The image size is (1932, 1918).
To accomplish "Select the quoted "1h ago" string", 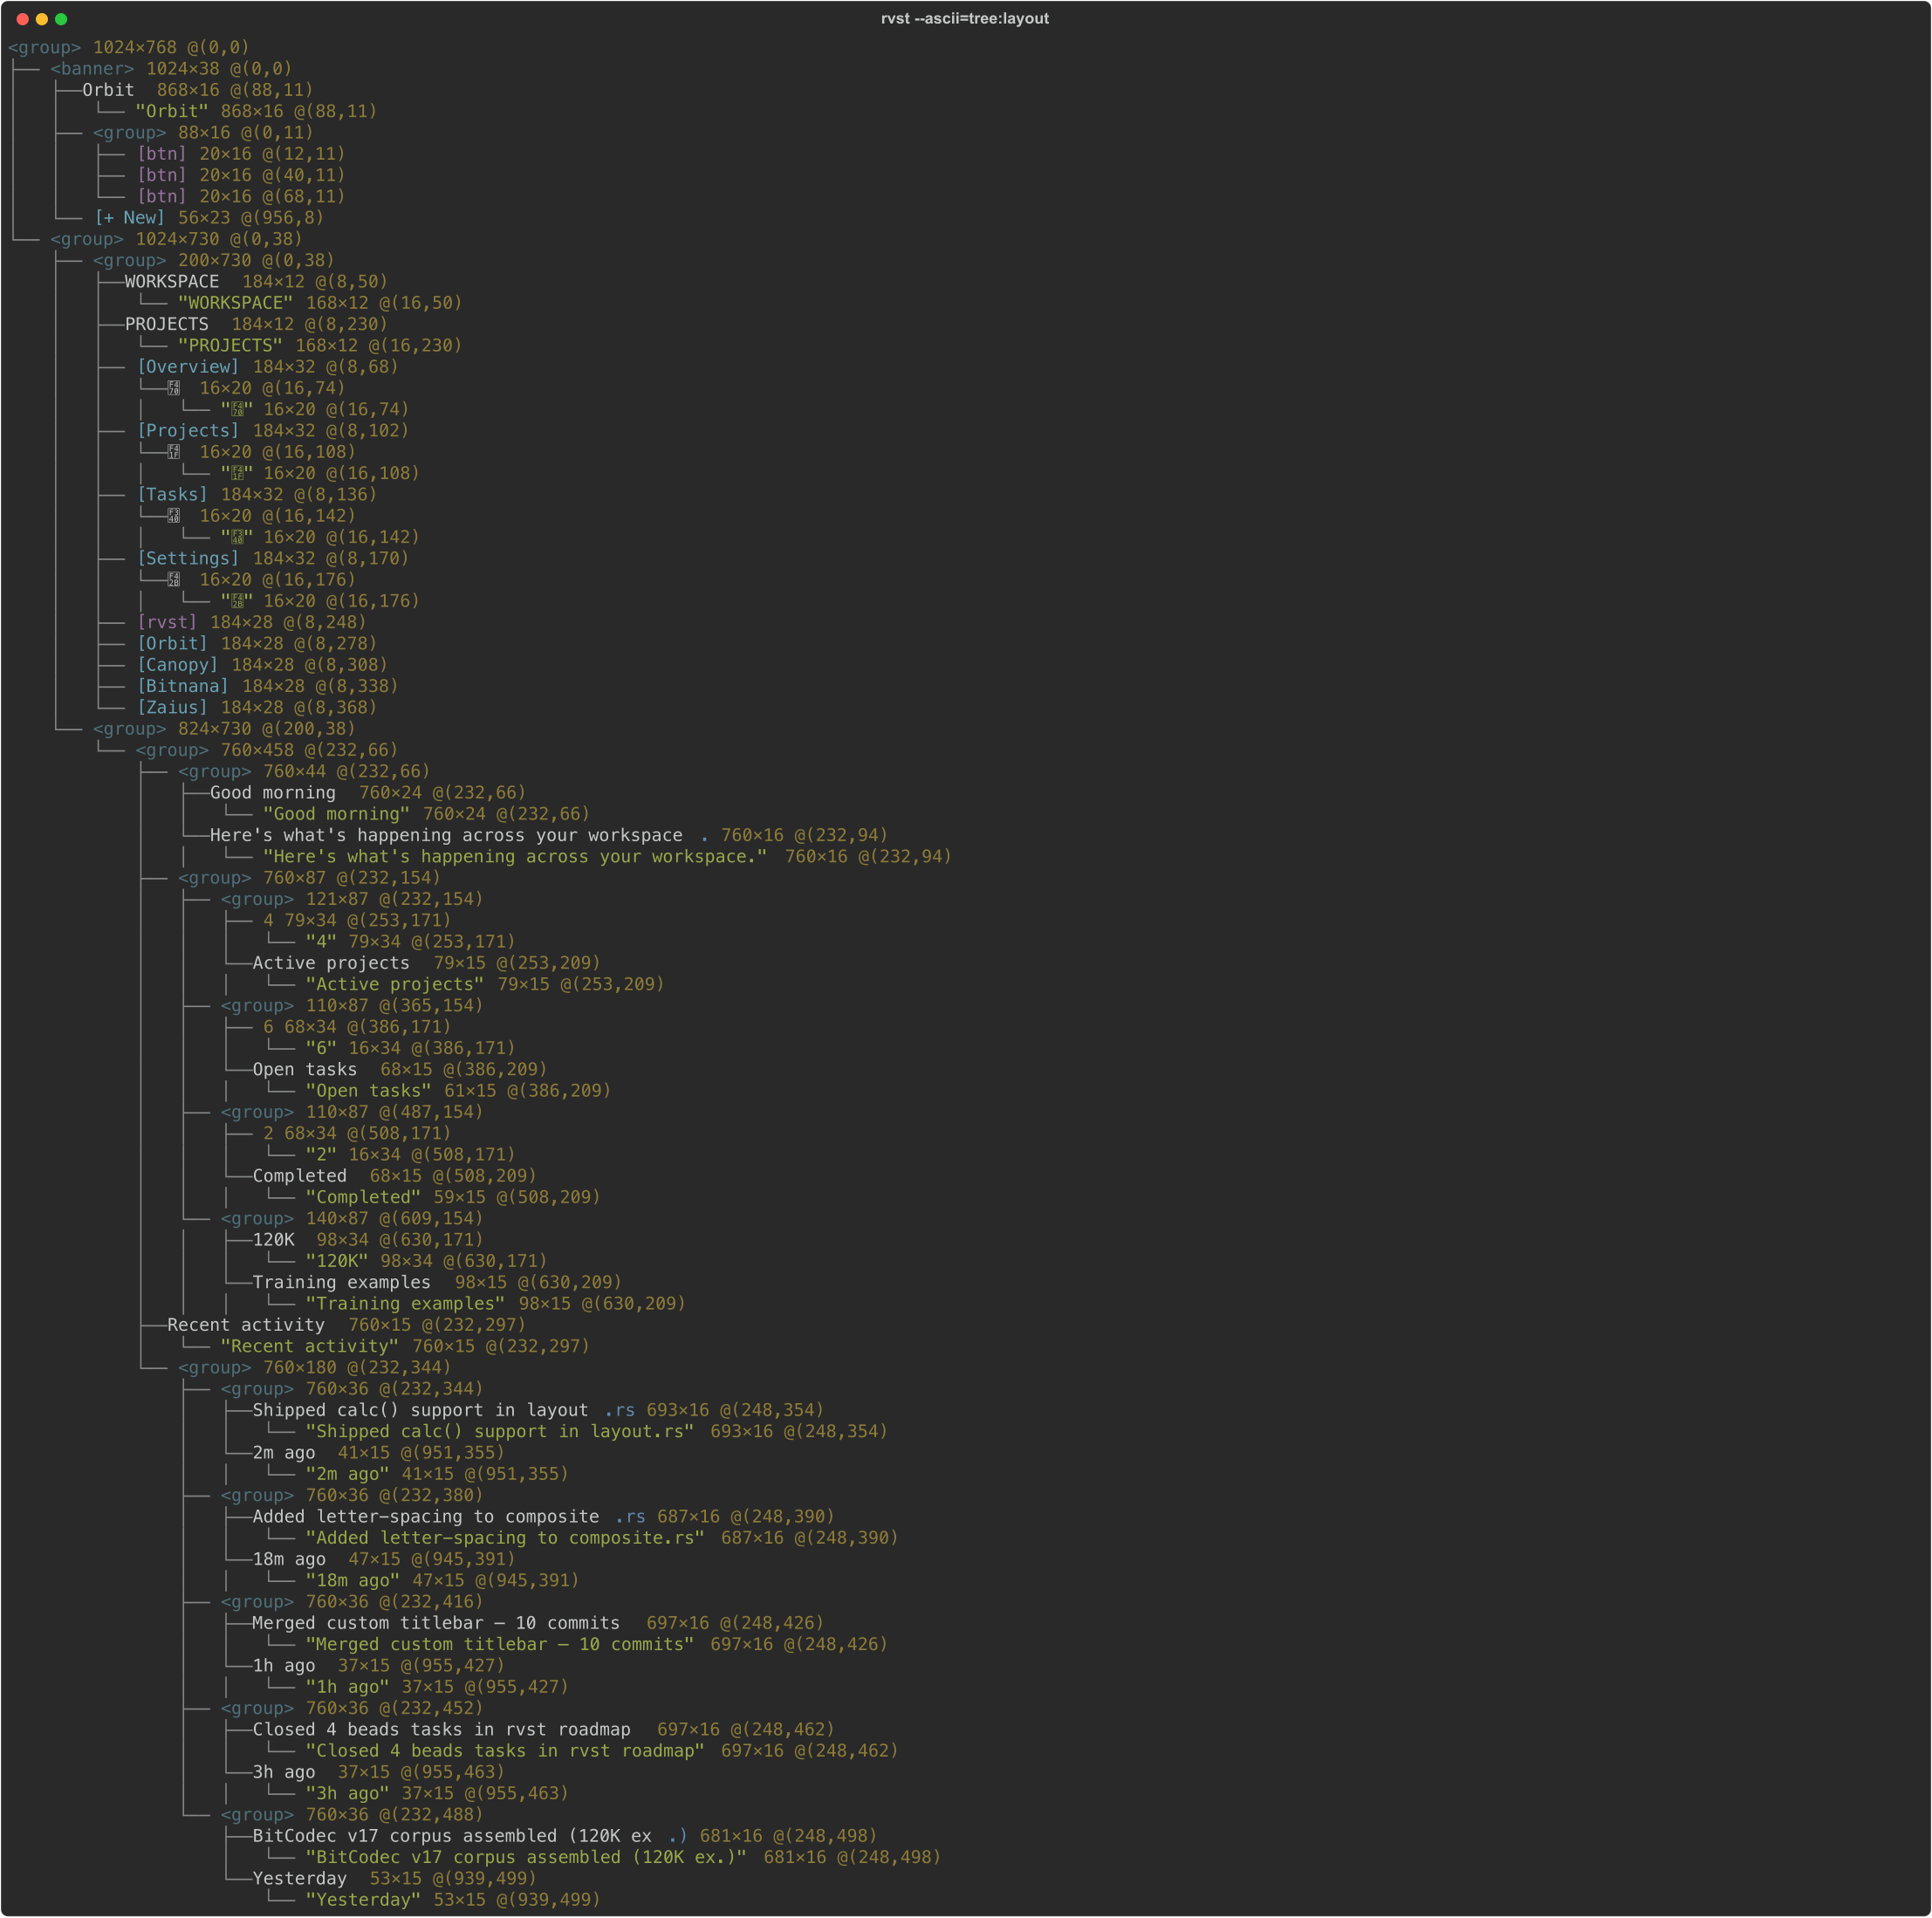I will pos(347,1688).
